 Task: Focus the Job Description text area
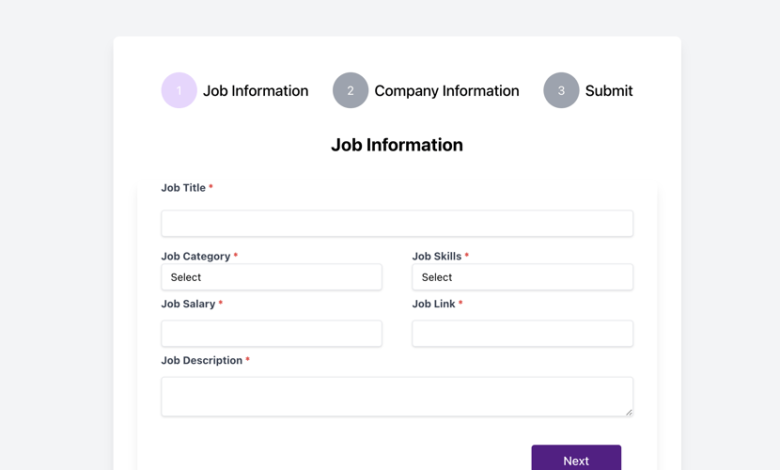point(397,396)
